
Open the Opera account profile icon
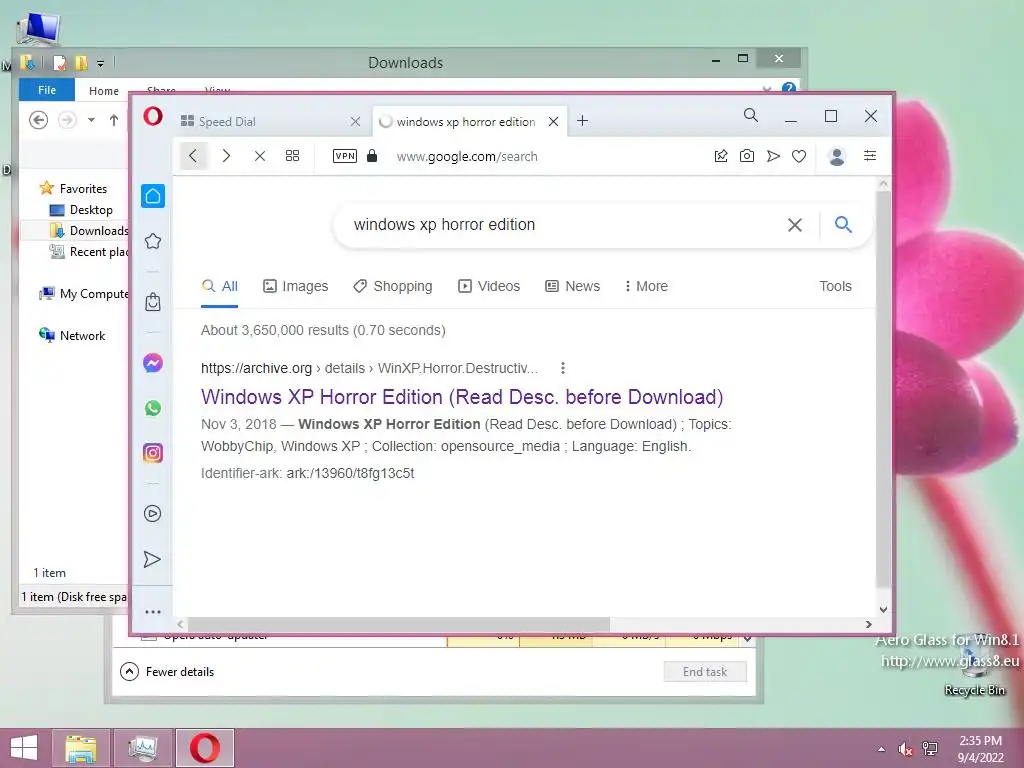837,156
